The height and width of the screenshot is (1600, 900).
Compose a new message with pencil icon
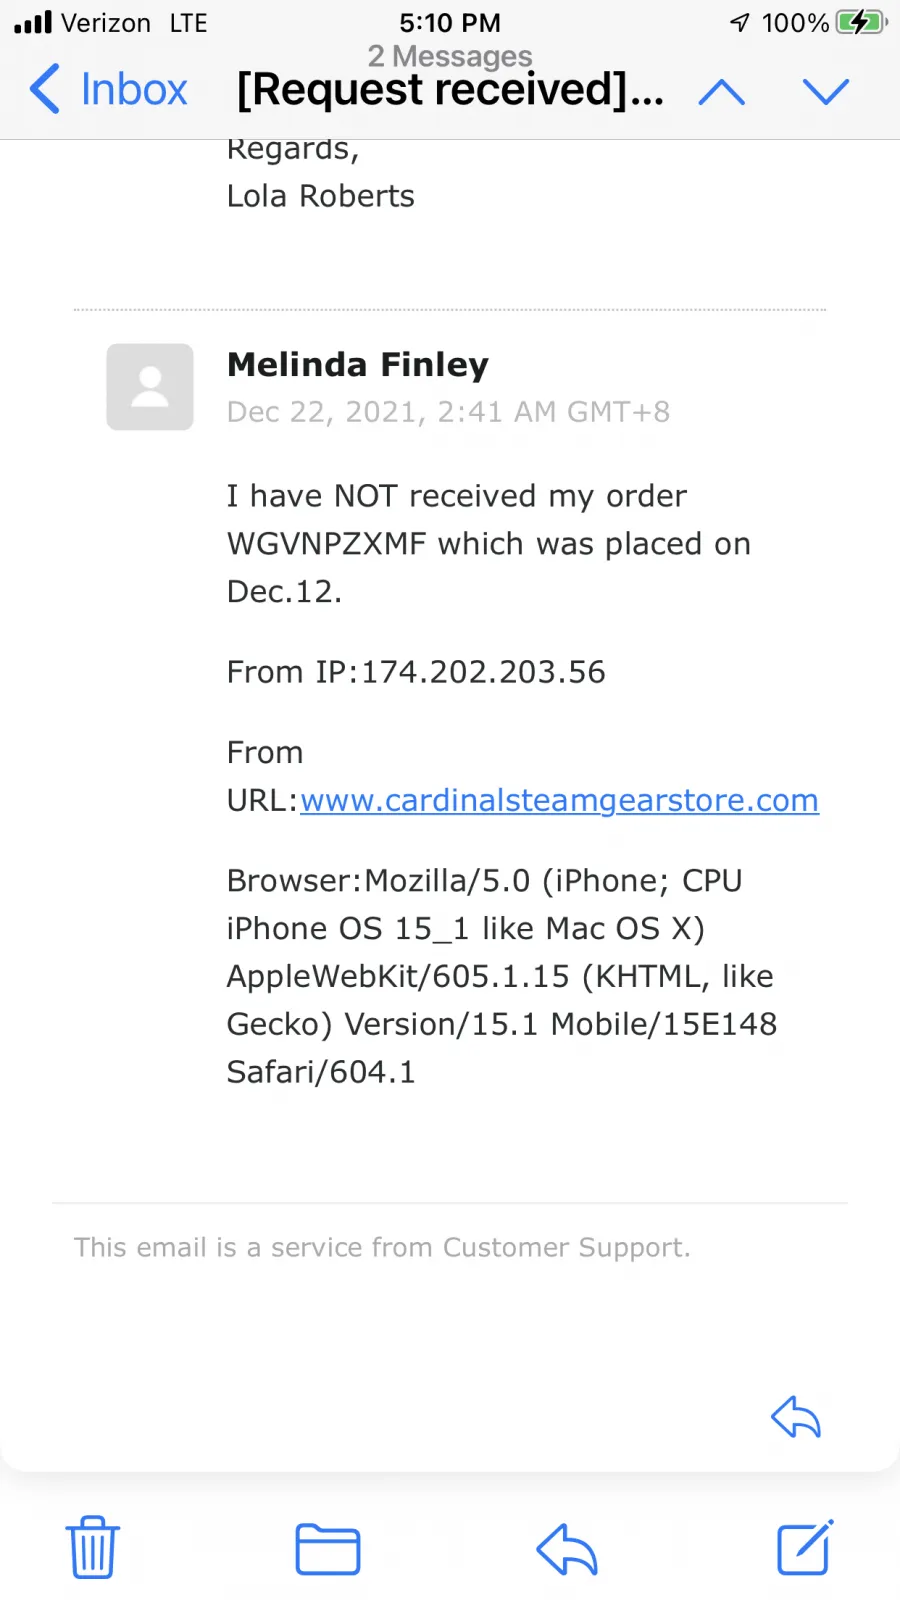[x=805, y=1547]
